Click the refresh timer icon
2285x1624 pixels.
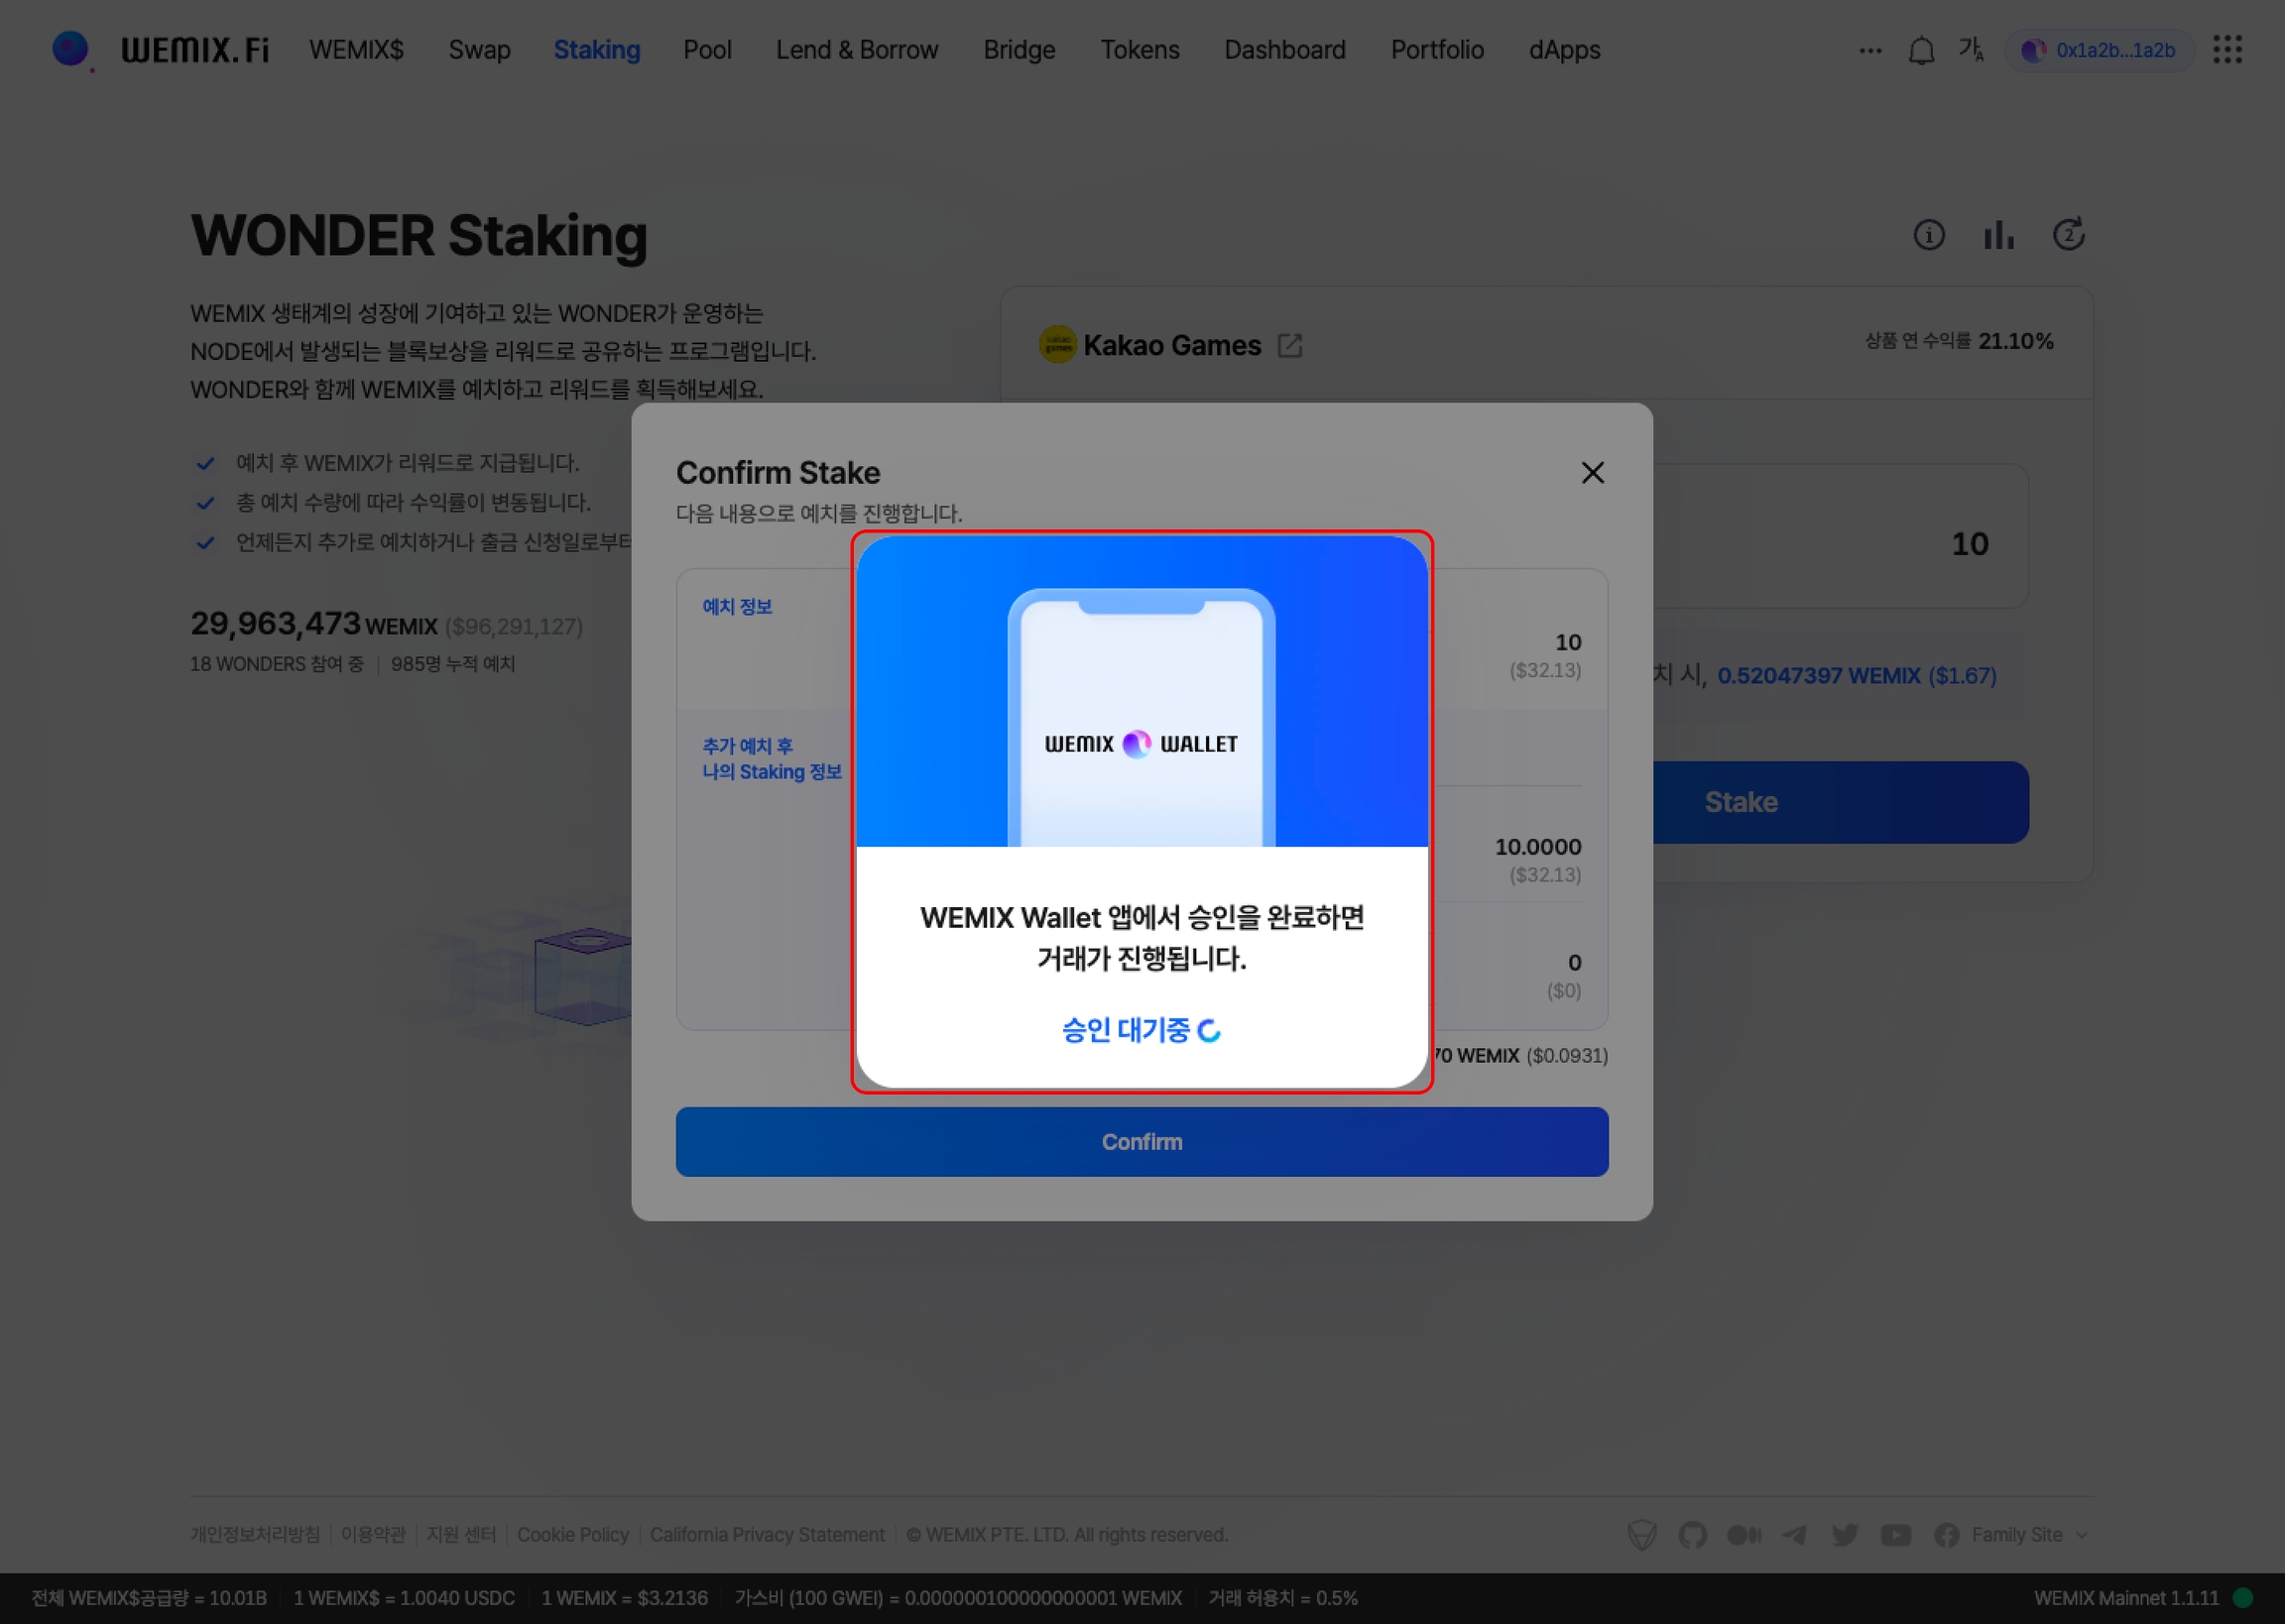[2068, 235]
